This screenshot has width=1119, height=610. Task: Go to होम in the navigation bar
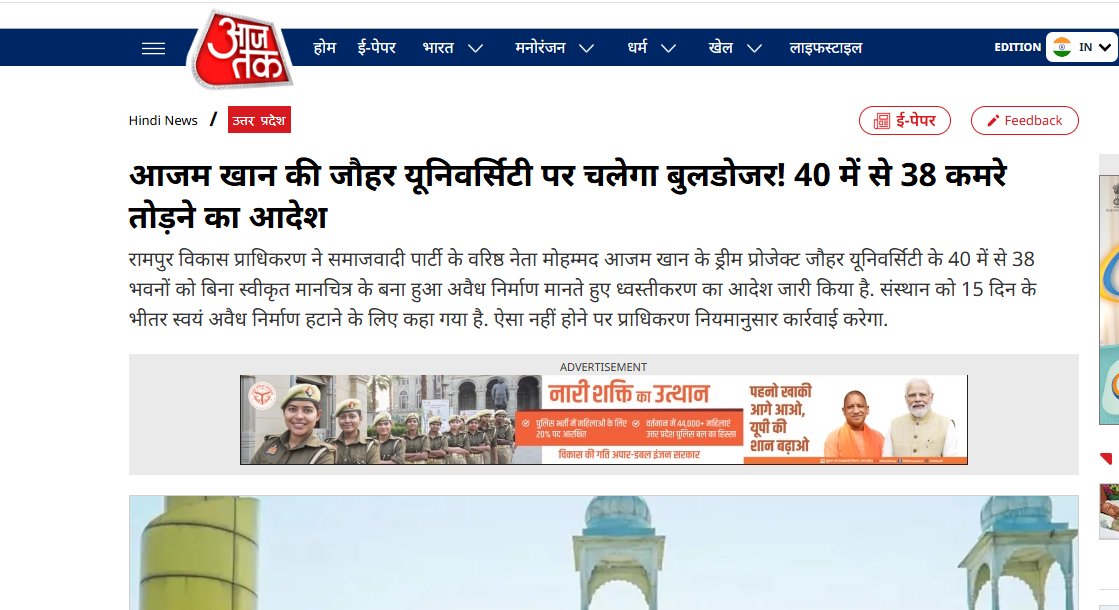tap(325, 48)
